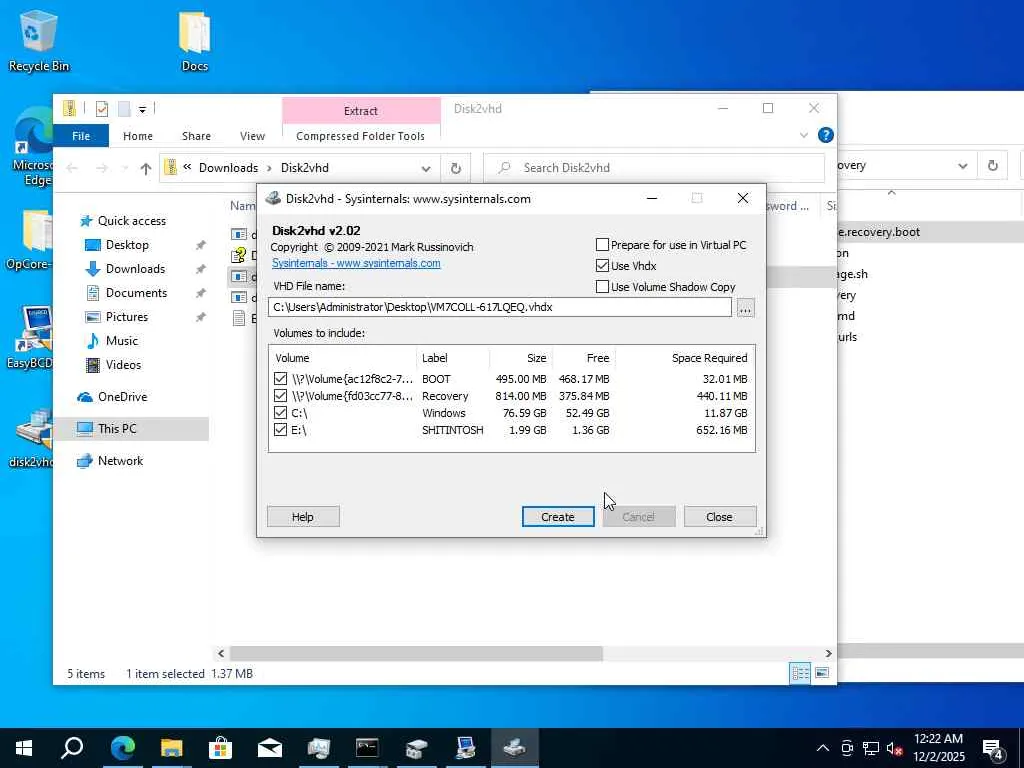Sort volumes by the Volume column header
Viewport: 1024px width, 768px height.
tap(343, 358)
